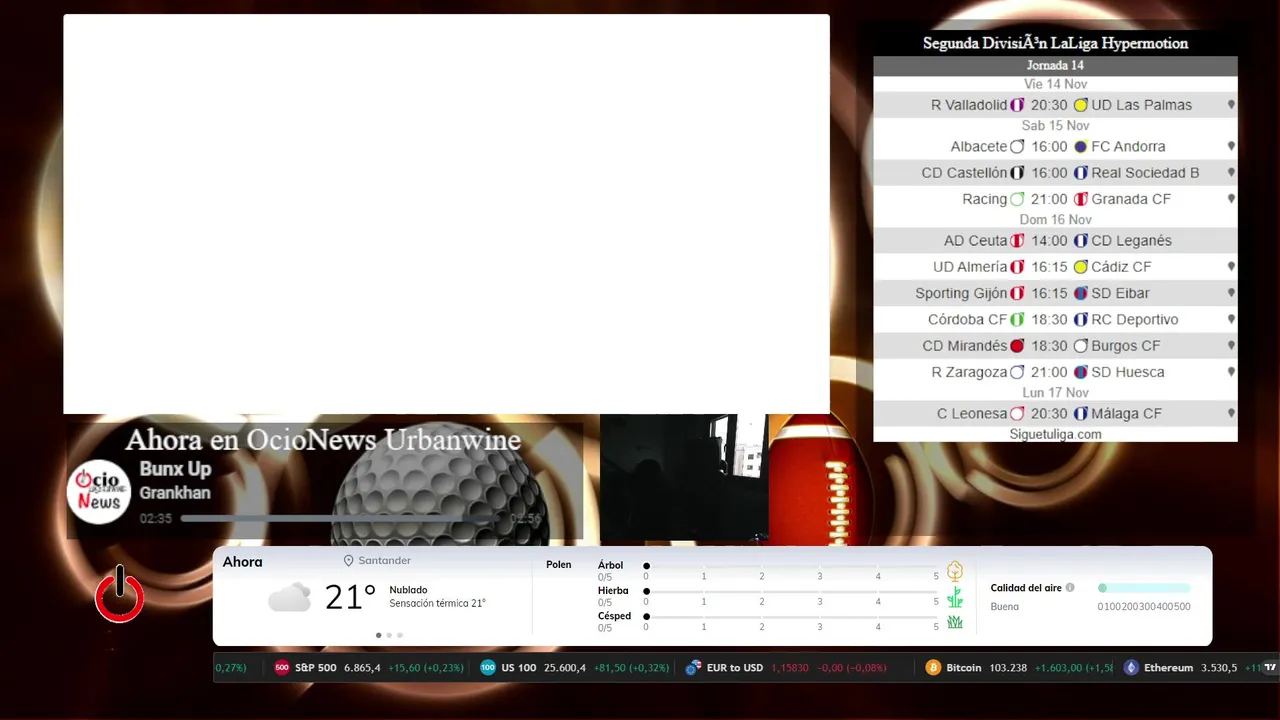Click the S&P 500 red badge icon
1280x720 pixels.
coord(282,668)
